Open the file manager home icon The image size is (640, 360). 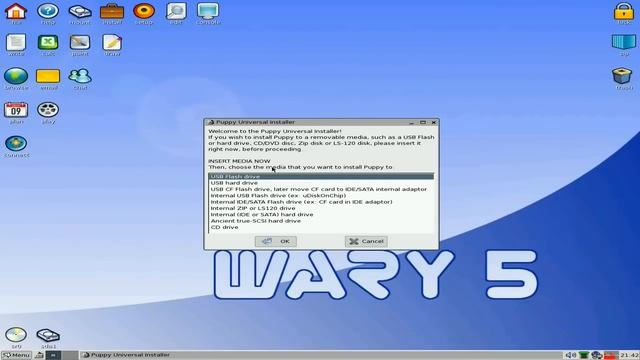click(16, 11)
